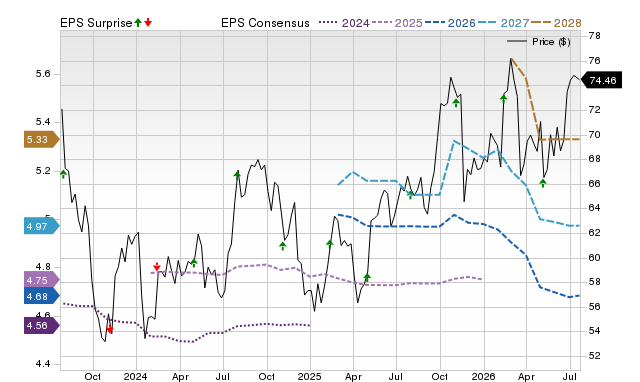This screenshot has height=382, width=640.
Task: Click the 2026 label on the x-axis
Action: 483,376
